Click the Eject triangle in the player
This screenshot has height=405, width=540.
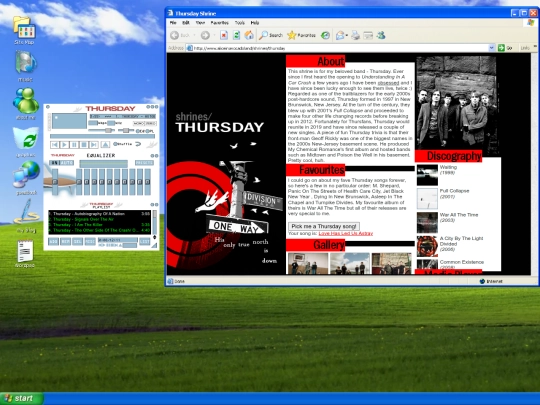(x=105, y=145)
